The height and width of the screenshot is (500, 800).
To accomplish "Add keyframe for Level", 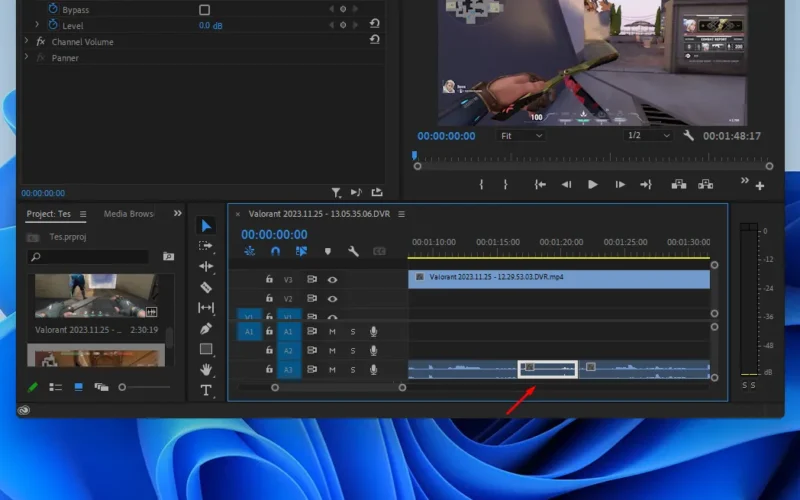I will [343, 24].
